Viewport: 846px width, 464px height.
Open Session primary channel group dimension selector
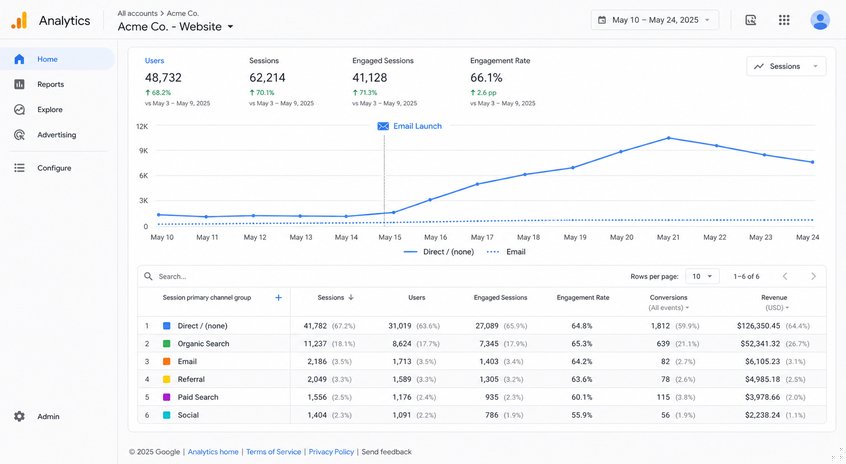pyautogui.click(x=207, y=297)
